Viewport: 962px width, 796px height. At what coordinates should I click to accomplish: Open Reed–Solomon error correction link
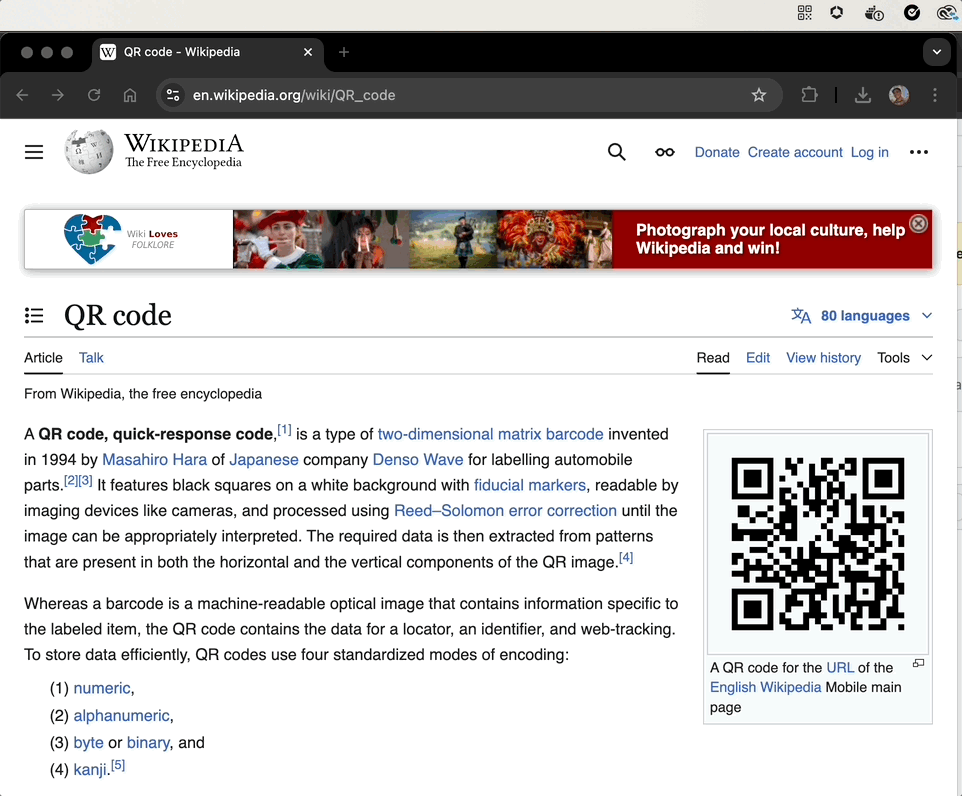pos(505,511)
